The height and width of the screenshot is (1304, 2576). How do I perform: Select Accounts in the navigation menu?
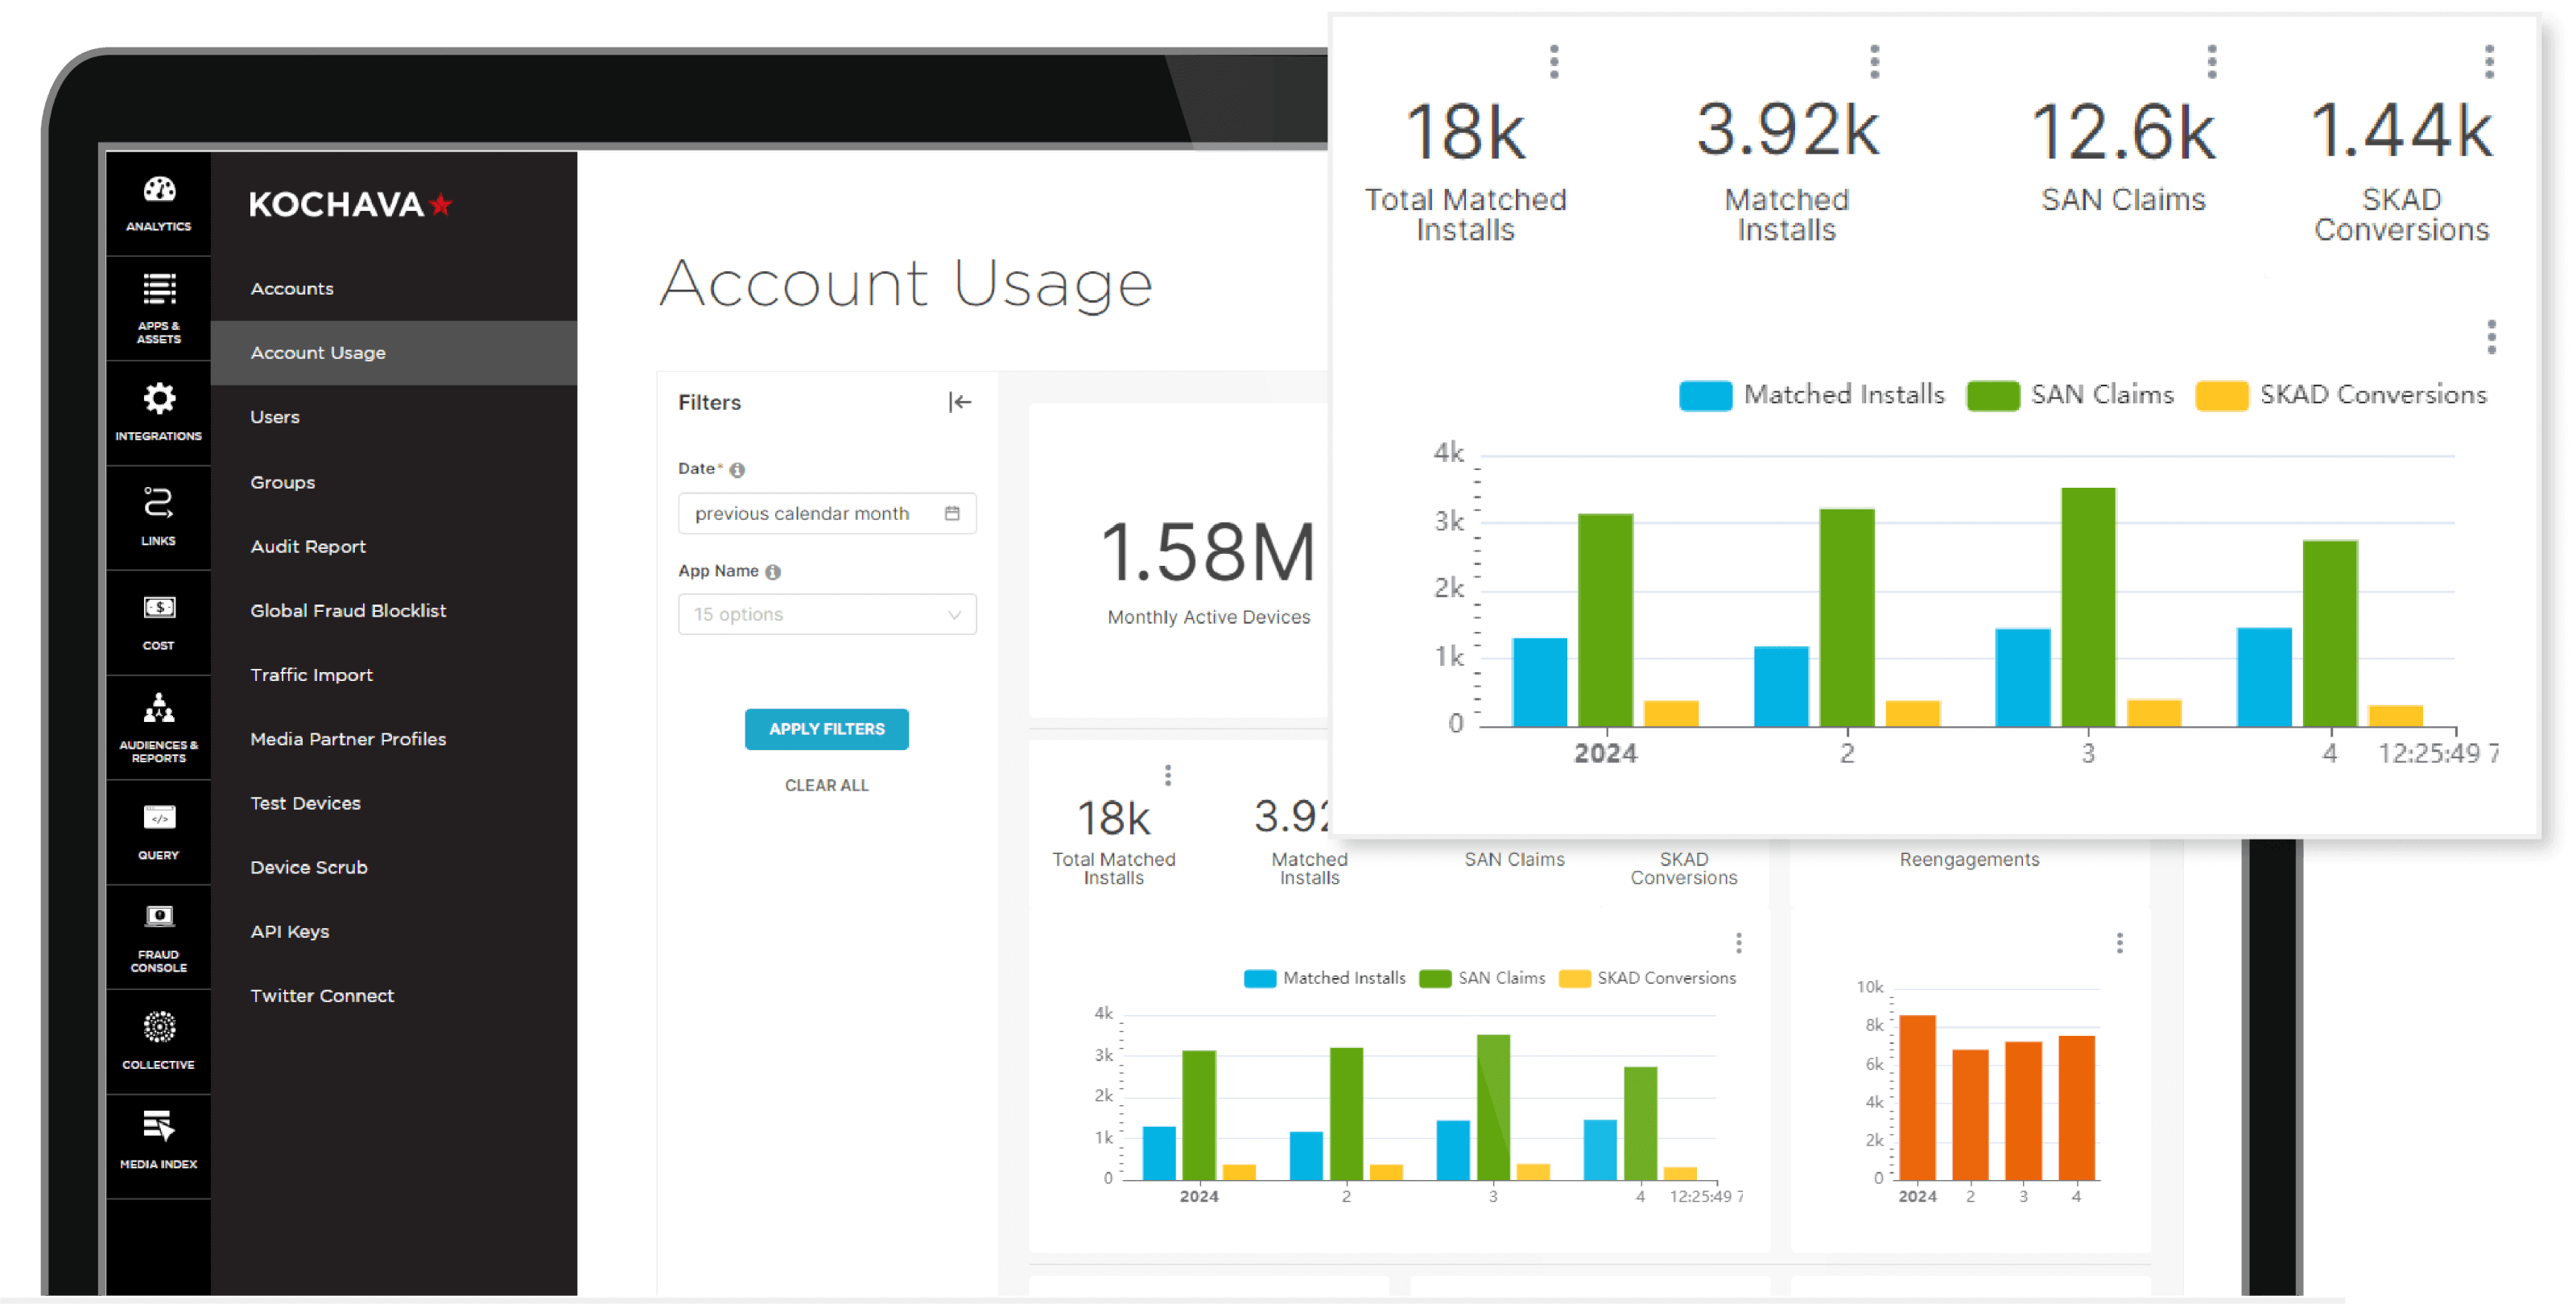[x=393, y=288]
